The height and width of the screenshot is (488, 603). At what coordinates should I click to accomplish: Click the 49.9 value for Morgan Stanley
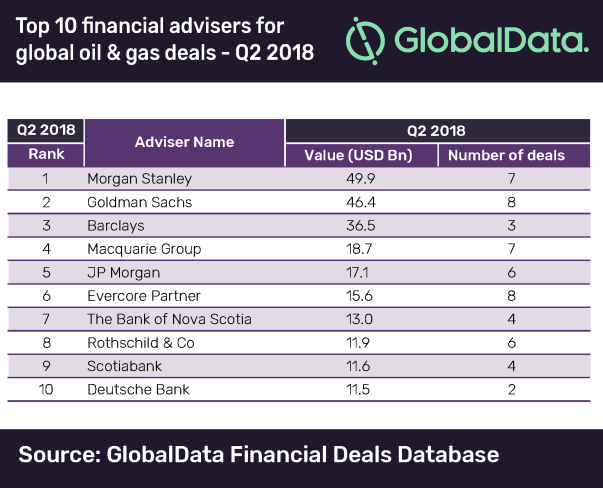click(360, 178)
